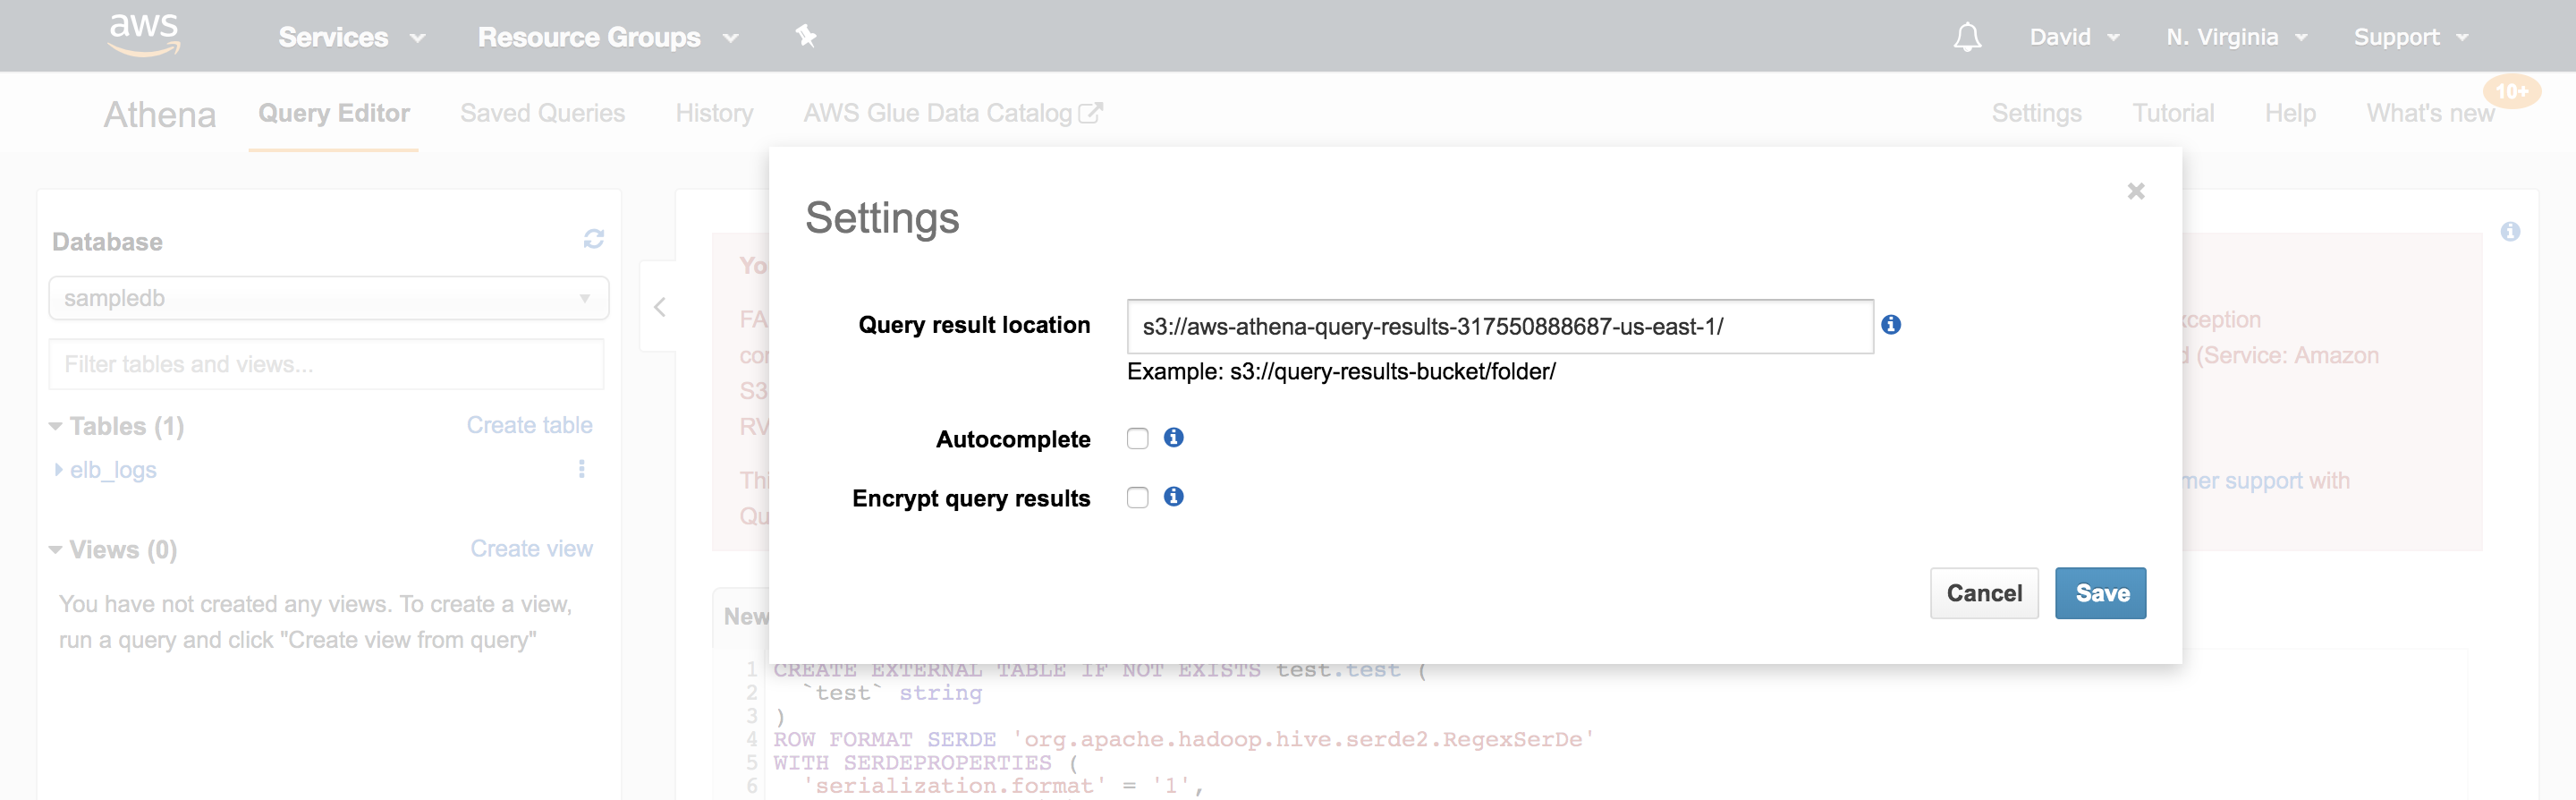
Task: Check Encrypt query results
Action: click(x=1138, y=498)
